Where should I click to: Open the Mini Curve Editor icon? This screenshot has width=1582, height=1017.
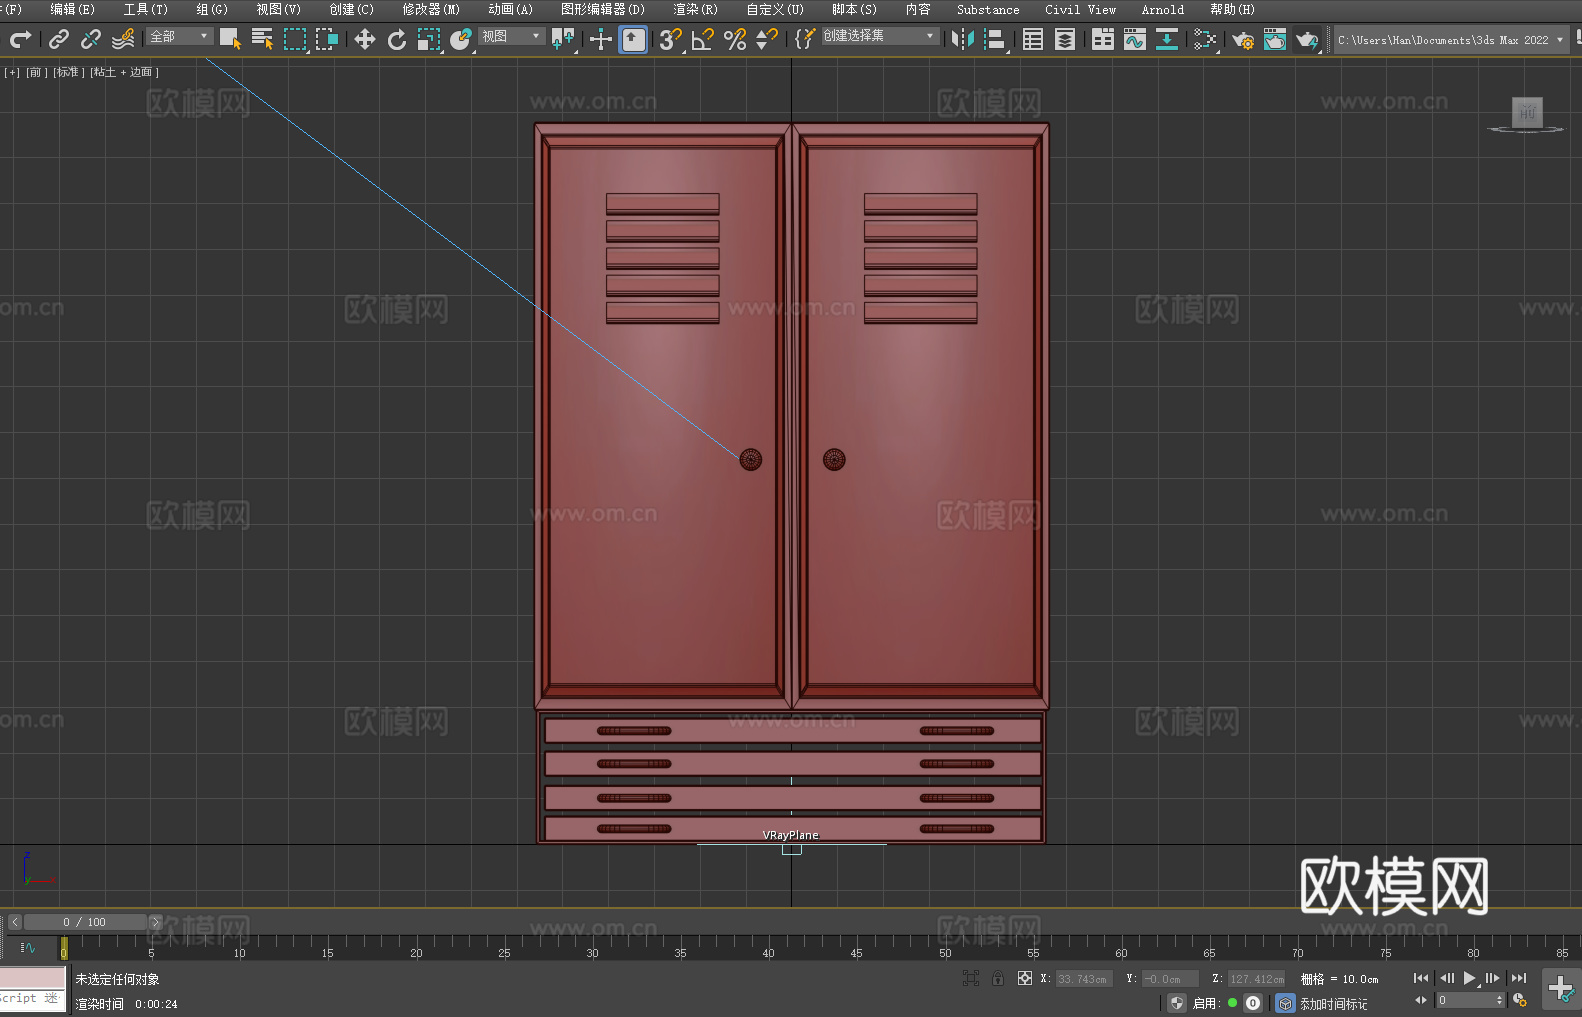pyautogui.click(x=28, y=947)
